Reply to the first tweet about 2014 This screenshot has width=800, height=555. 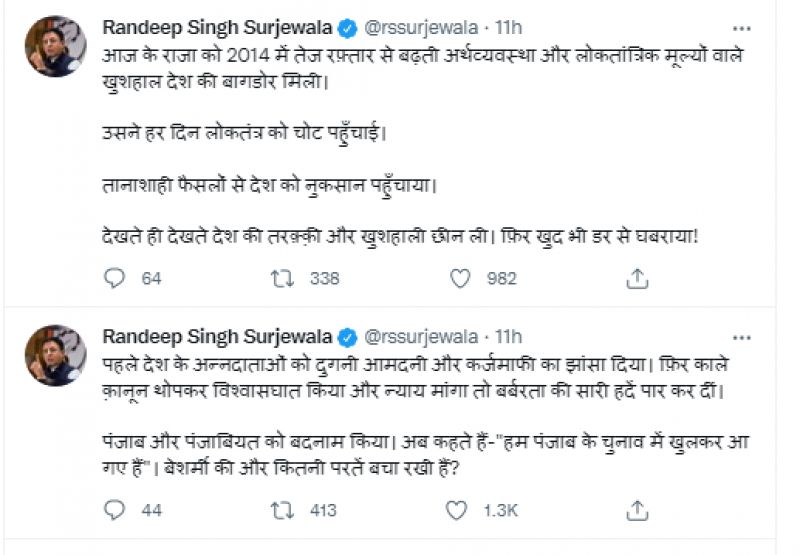116,279
